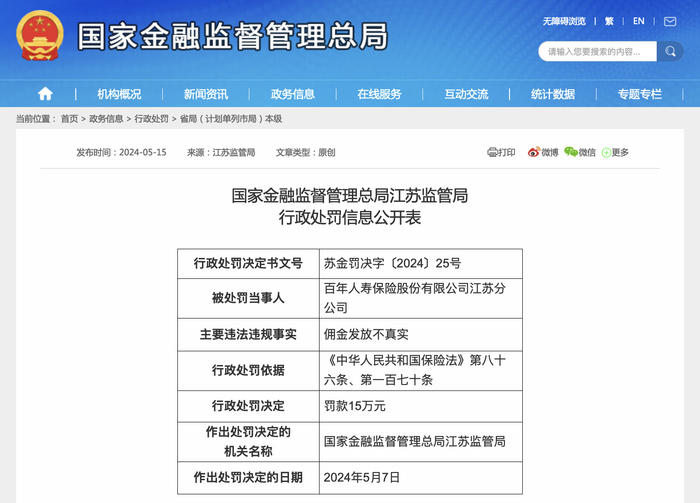Open the 政务信息 menu
This screenshot has width=700, height=503.
(x=293, y=94)
